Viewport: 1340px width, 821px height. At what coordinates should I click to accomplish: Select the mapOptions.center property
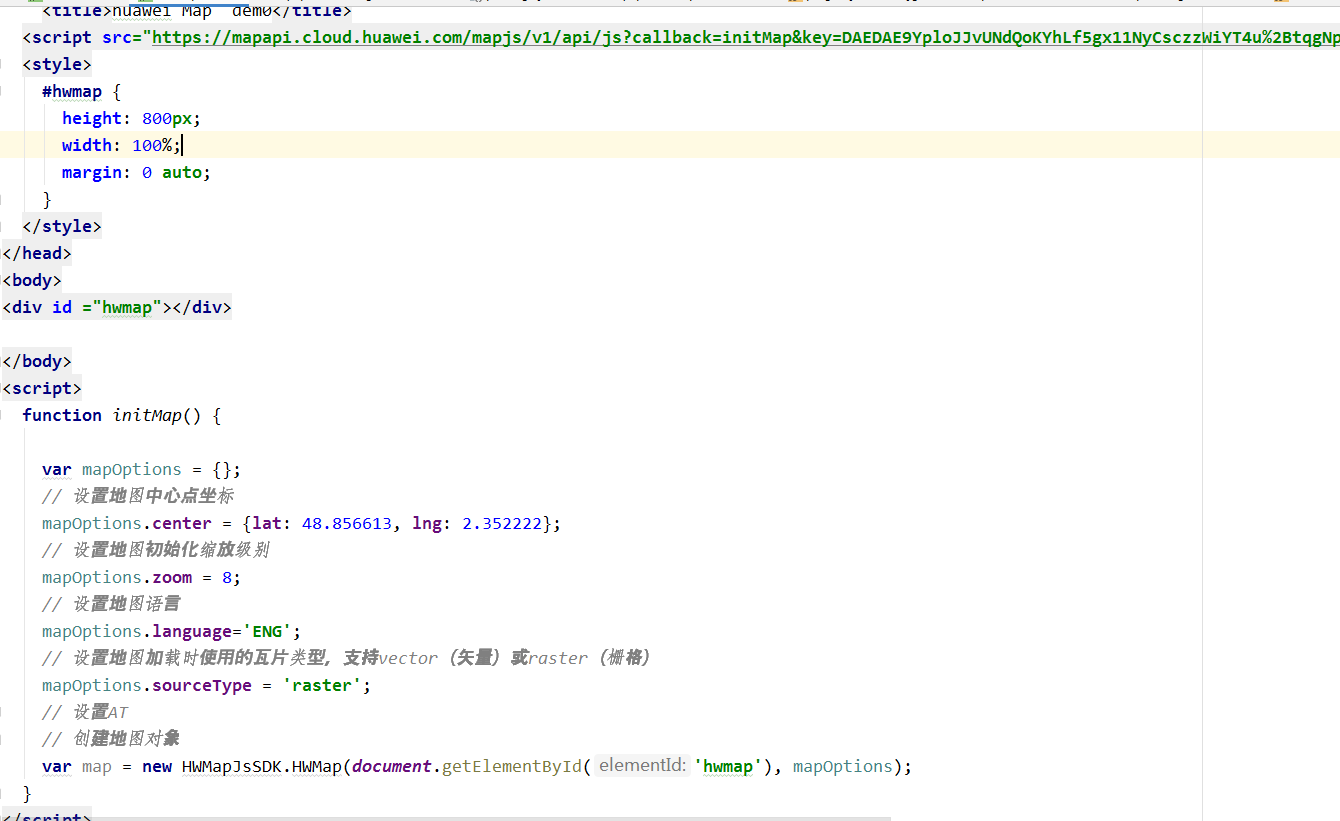point(127,523)
